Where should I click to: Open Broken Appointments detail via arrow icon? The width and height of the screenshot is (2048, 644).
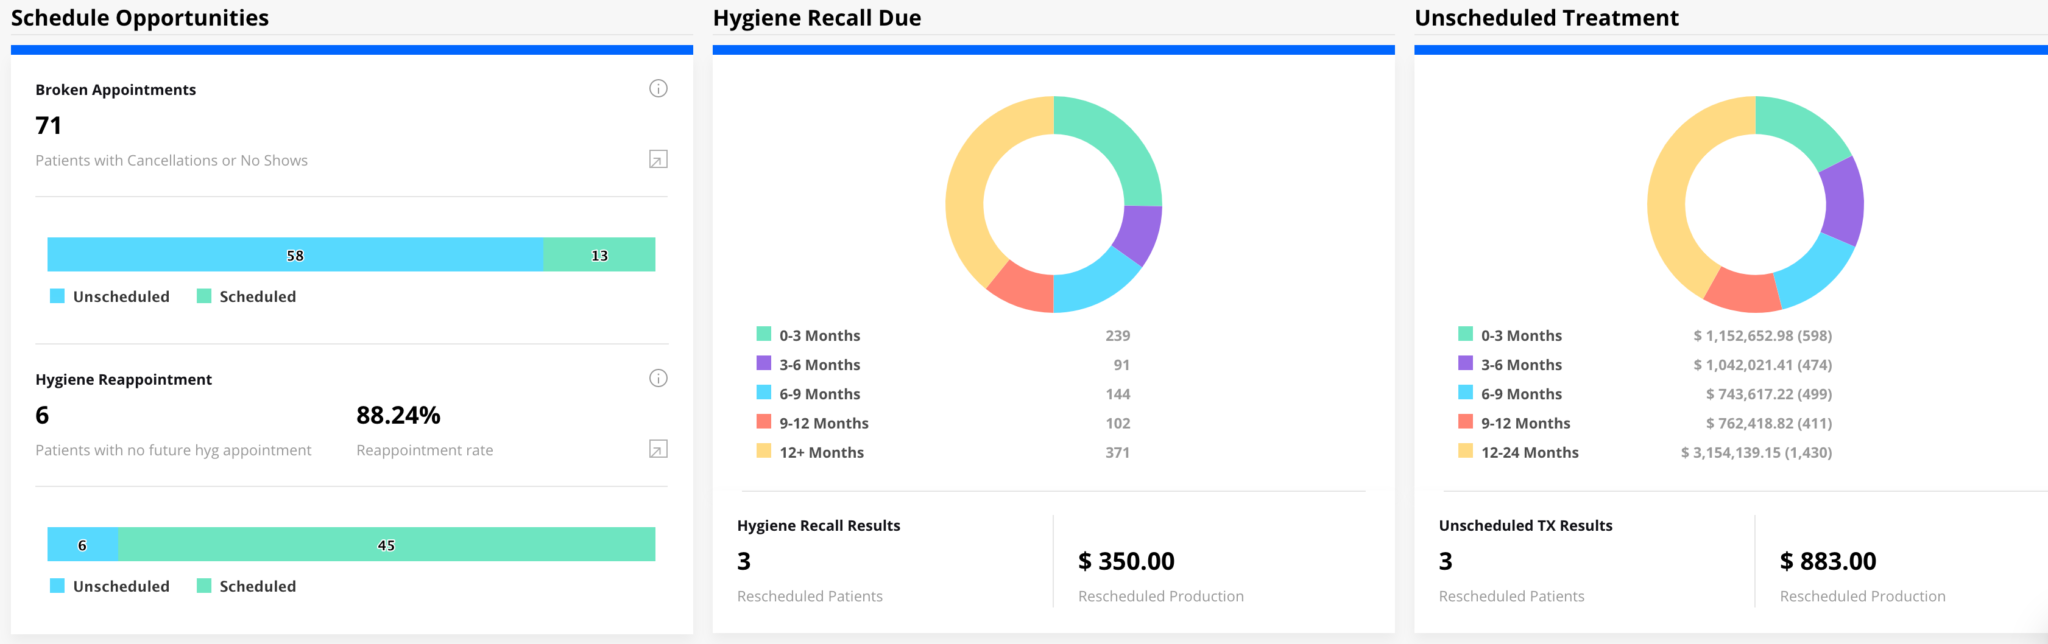tap(658, 160)
